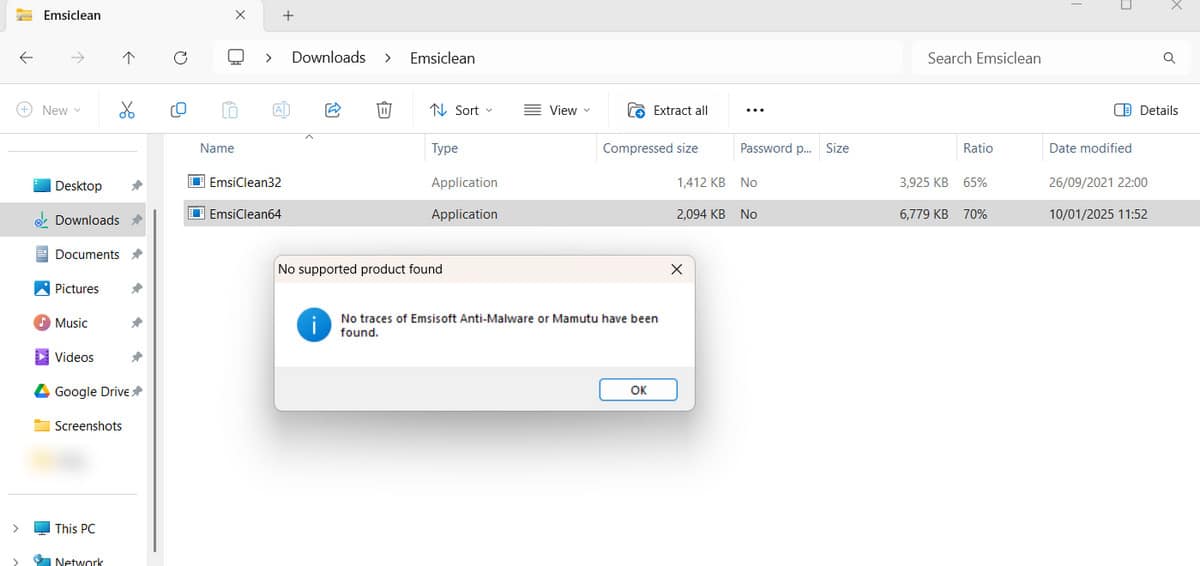Click the forward navigation arrow
This screenshot has height=566, width=1200.
78,58
